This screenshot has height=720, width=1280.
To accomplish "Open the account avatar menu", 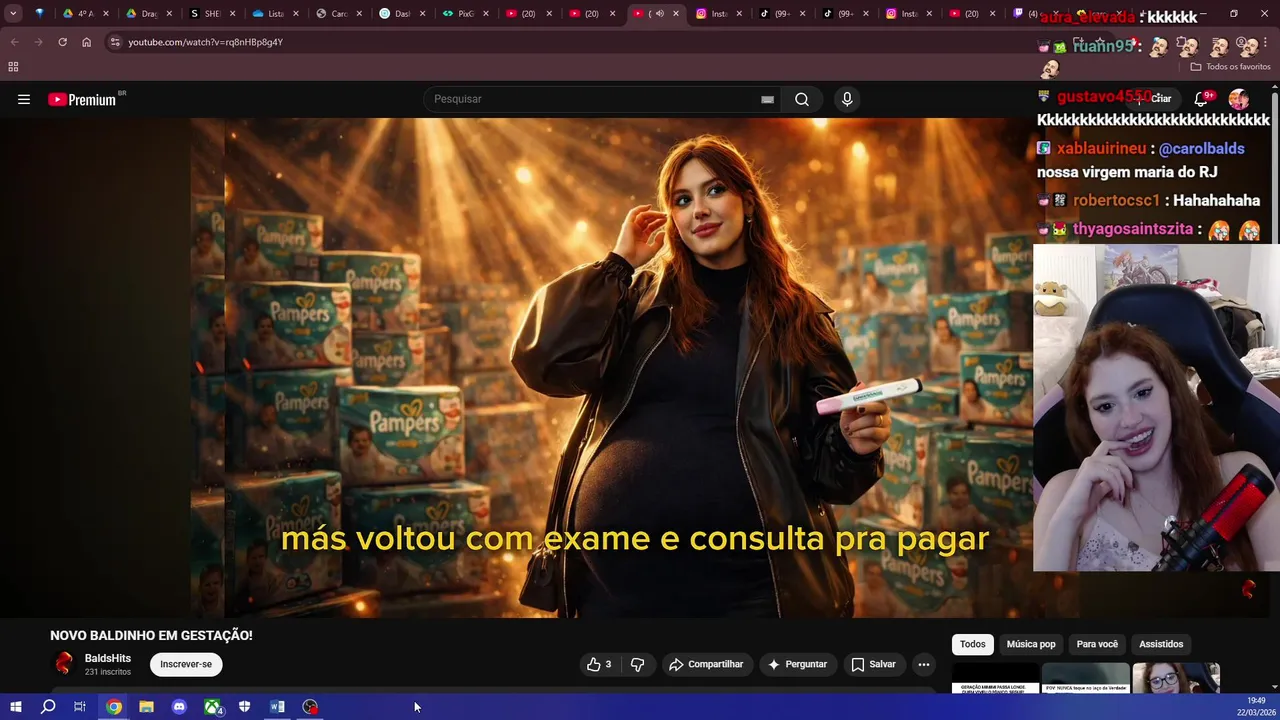I will [1239, 99].
